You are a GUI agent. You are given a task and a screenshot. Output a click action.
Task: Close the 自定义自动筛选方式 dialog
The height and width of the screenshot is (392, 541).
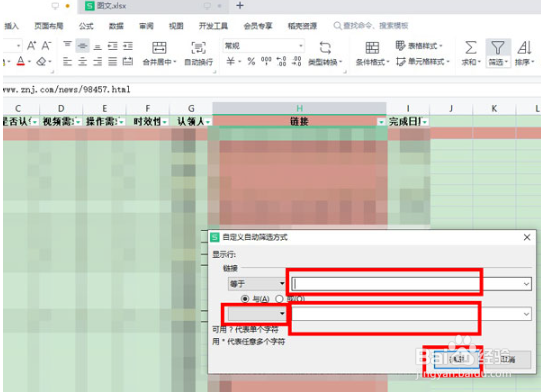[527, 237]
